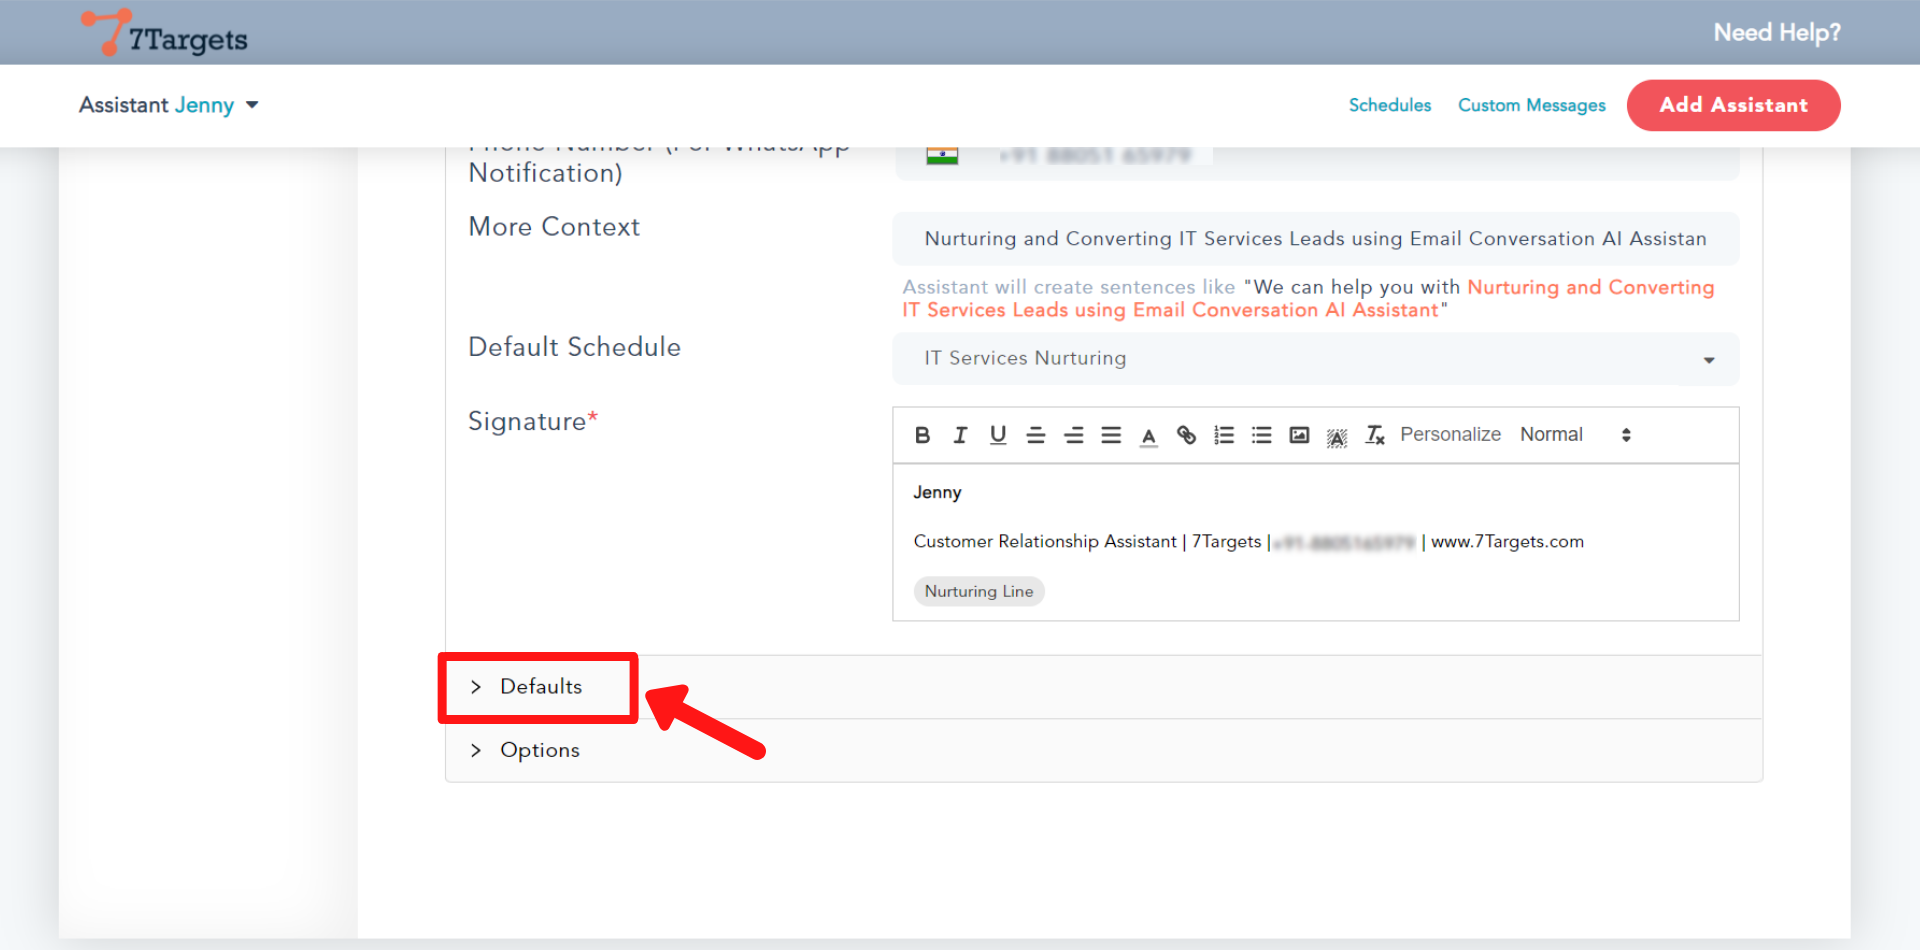Clear text formatting in signature editor

coord(1375,435)
